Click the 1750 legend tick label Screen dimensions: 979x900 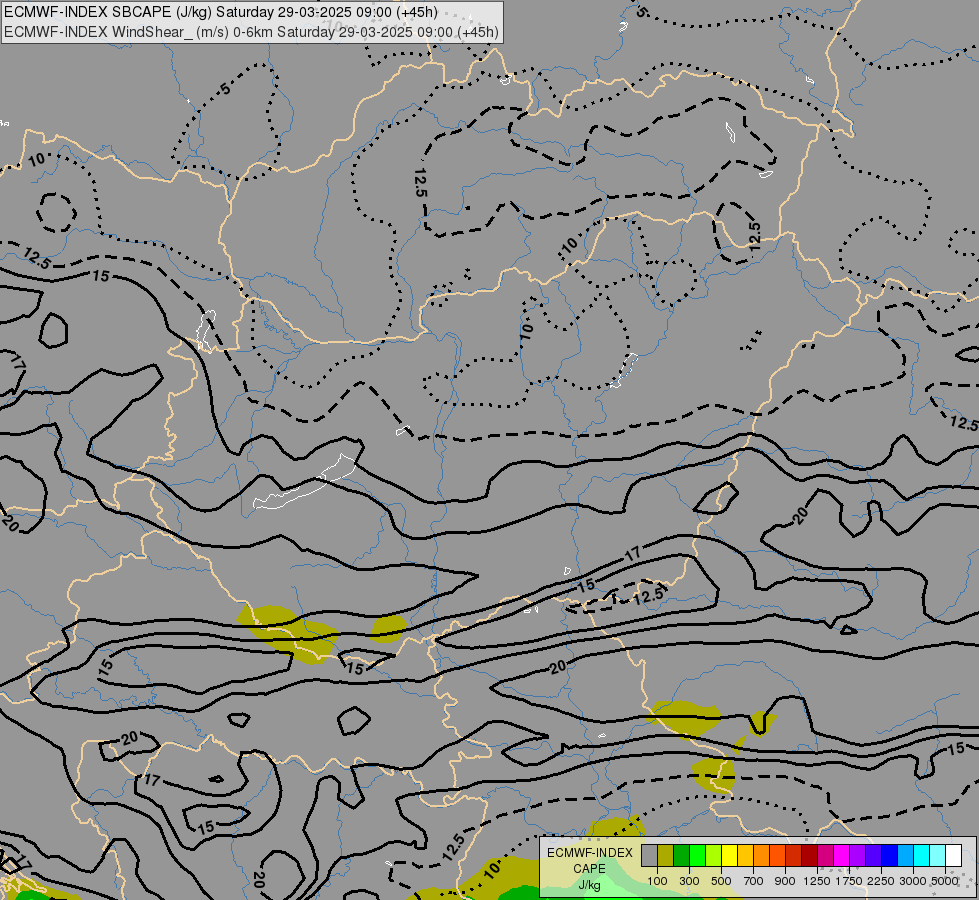(x=849, y=881)
